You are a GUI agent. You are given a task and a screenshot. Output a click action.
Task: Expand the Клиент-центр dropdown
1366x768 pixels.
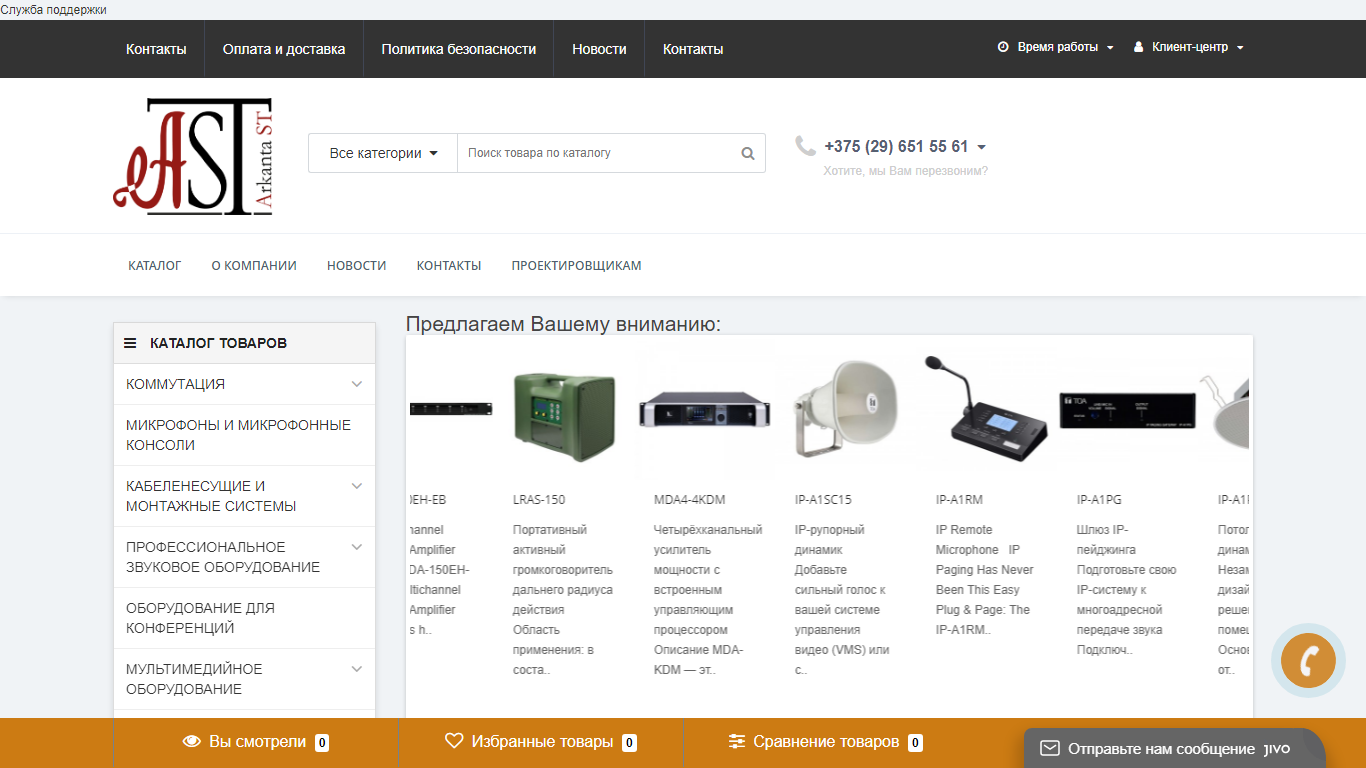click(x=1189, y=47)
